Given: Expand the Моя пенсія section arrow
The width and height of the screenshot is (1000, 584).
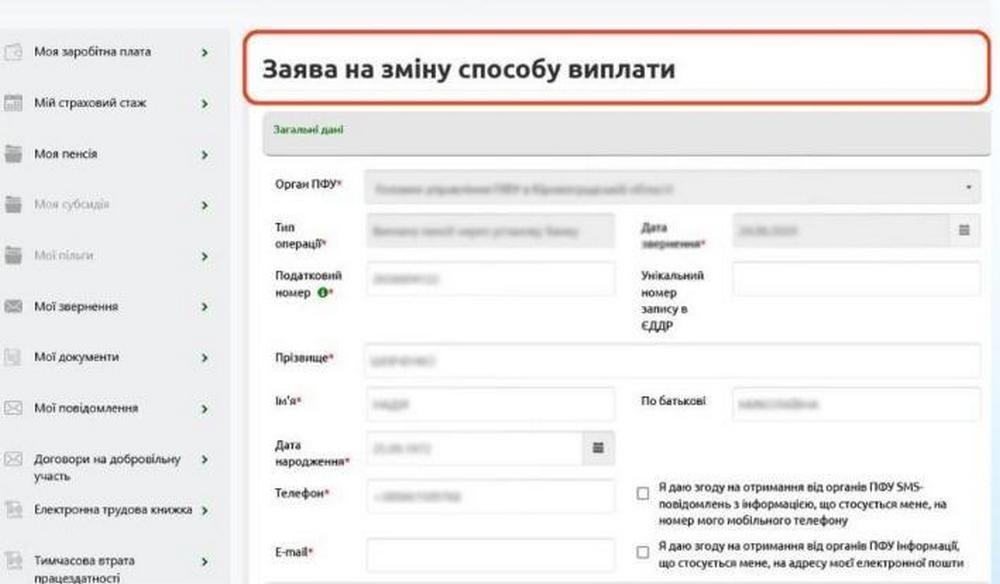Looking at the screenshot, I should coord(204,155).
